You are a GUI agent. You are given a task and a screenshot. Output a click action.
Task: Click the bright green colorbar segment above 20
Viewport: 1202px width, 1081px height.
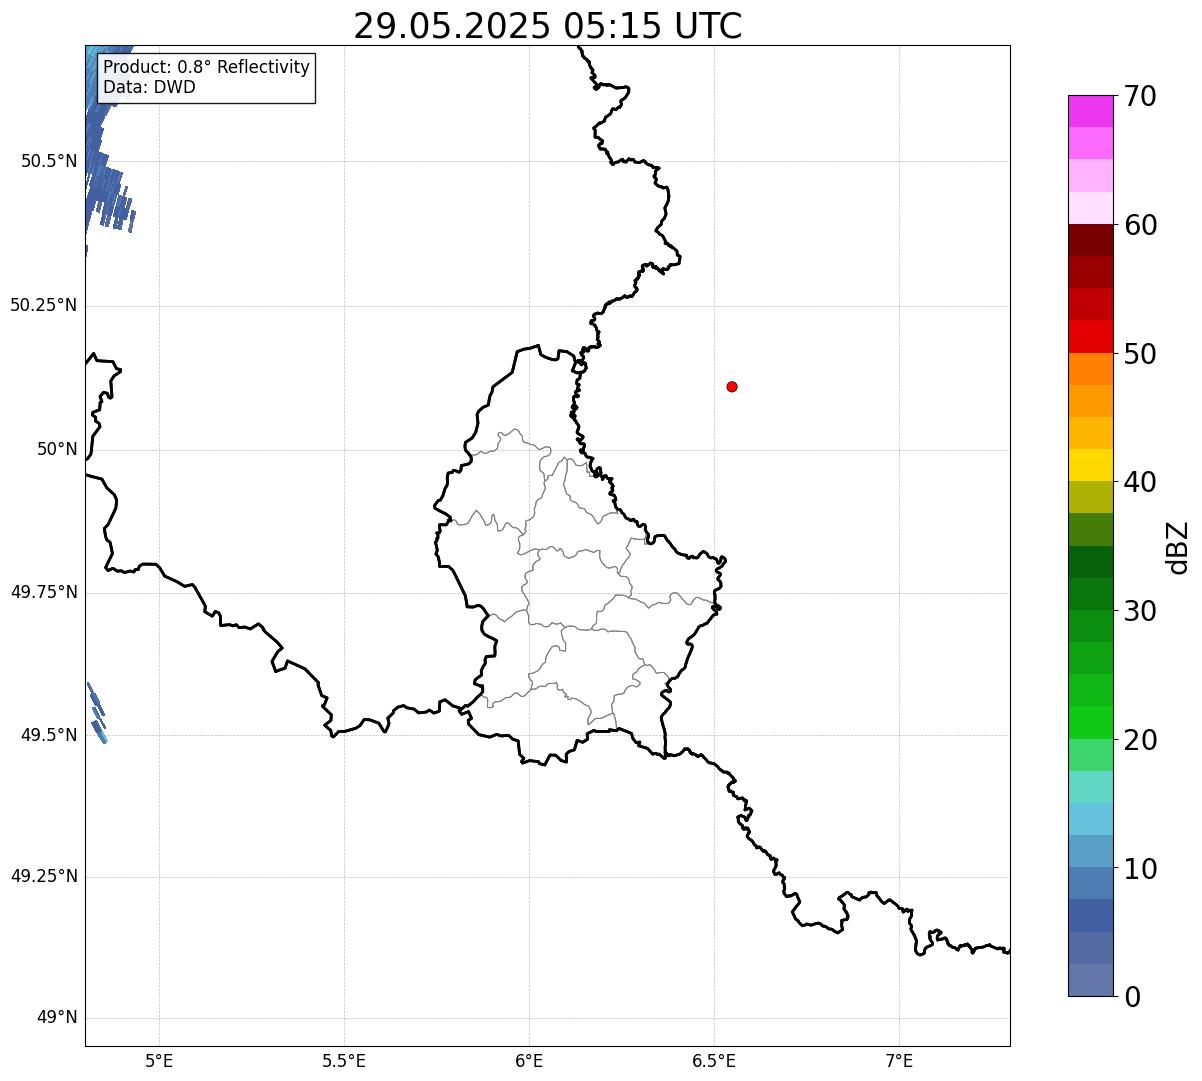[x=1090, y=722]
